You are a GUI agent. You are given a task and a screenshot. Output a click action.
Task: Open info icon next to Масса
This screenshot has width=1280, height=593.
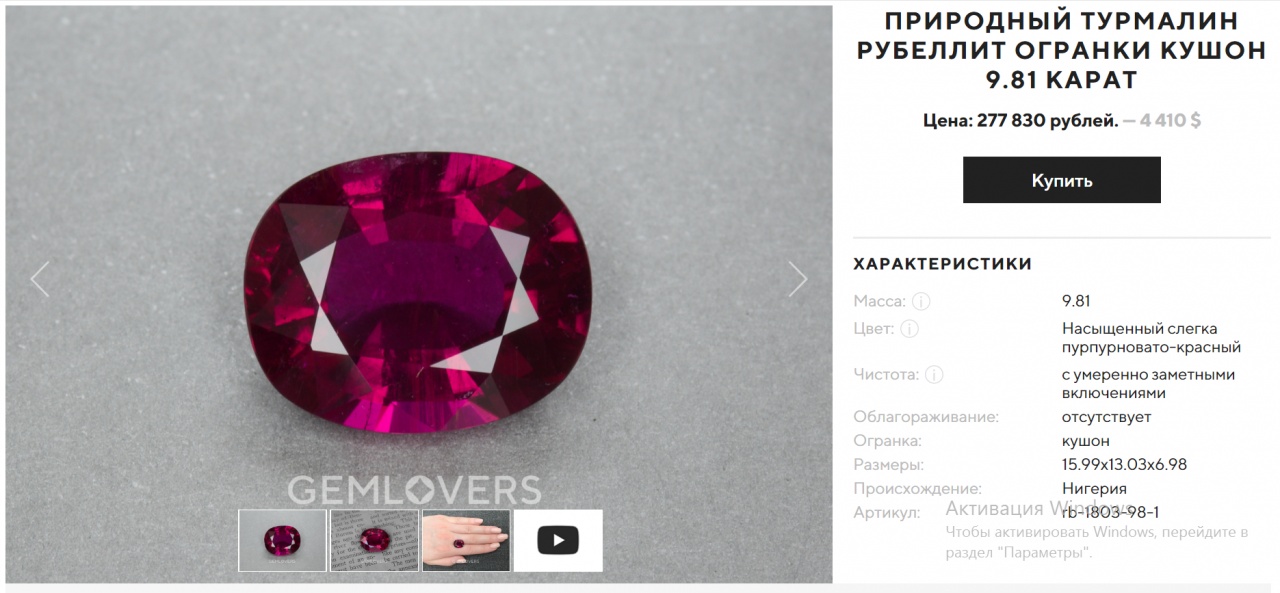coord(921,301)
